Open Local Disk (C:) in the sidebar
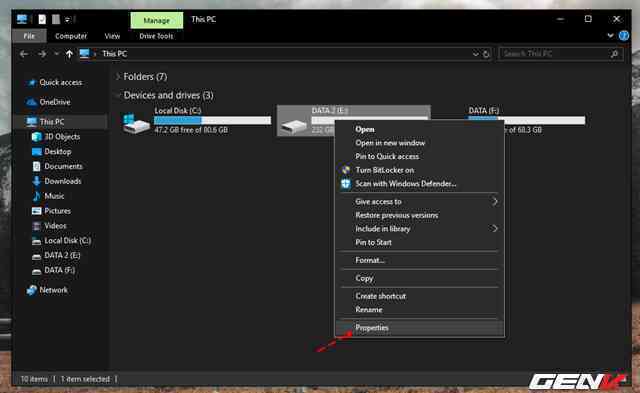640x393 pixels. [x=67, y=240]
